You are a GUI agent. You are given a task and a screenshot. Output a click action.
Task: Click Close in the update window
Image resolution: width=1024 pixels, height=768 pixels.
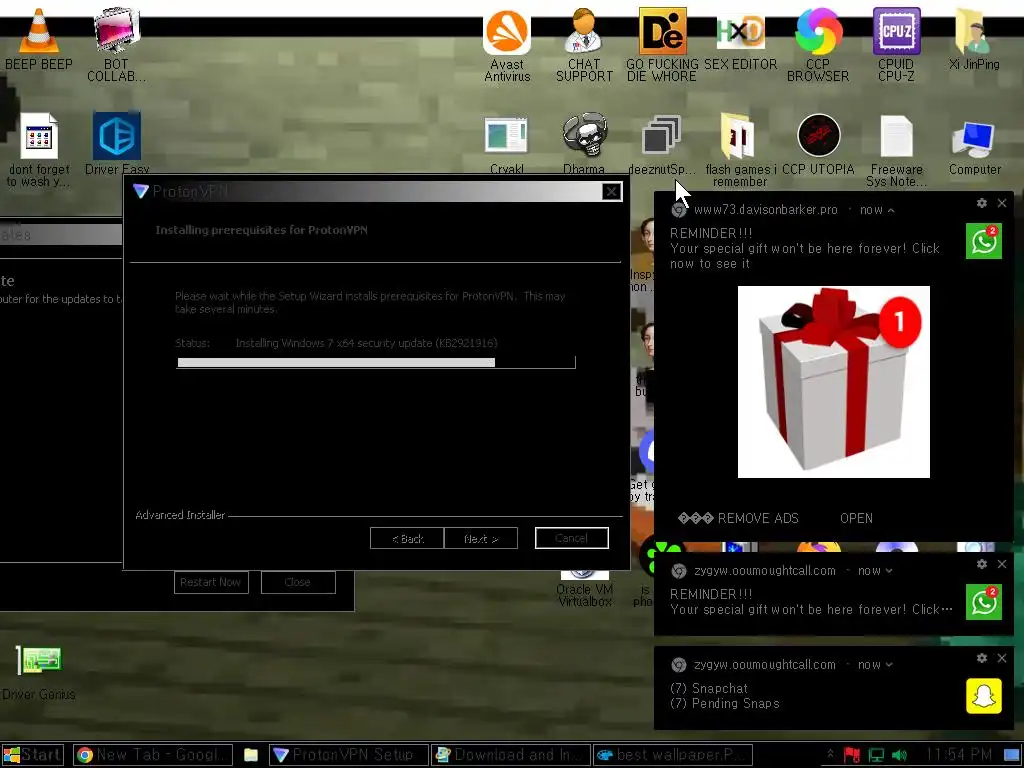pyautogui.click(x=298, y=582)
